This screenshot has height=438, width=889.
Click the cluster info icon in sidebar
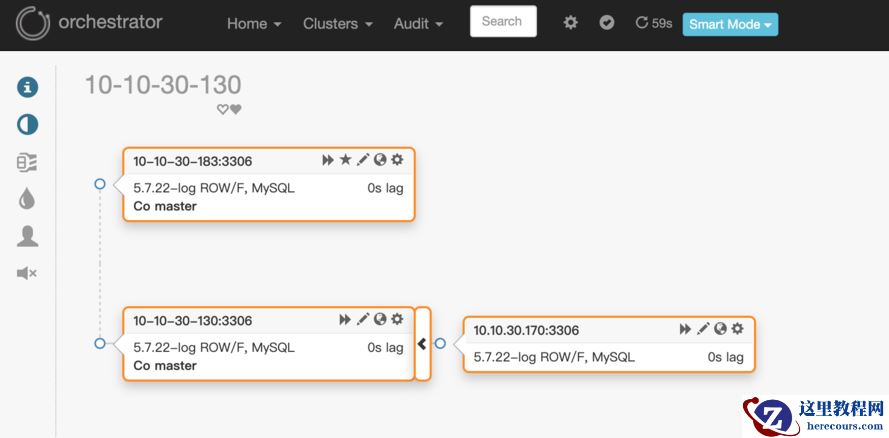coord(27,87)
